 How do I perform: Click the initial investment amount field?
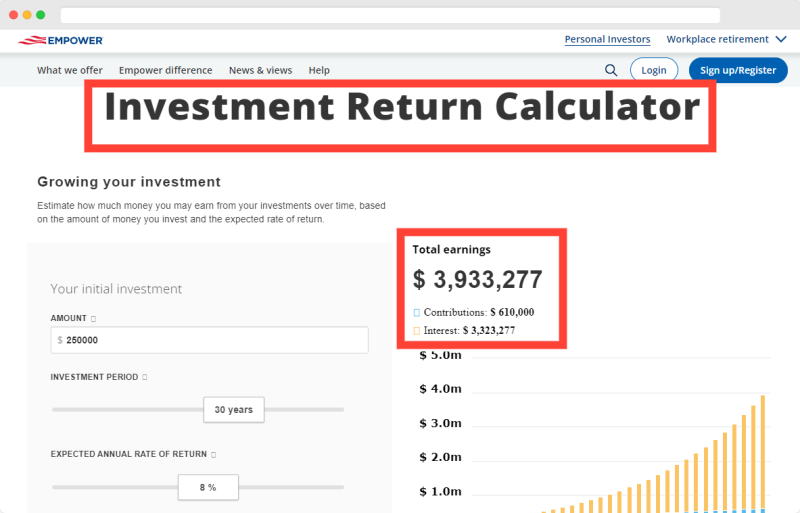pos(209,340)
